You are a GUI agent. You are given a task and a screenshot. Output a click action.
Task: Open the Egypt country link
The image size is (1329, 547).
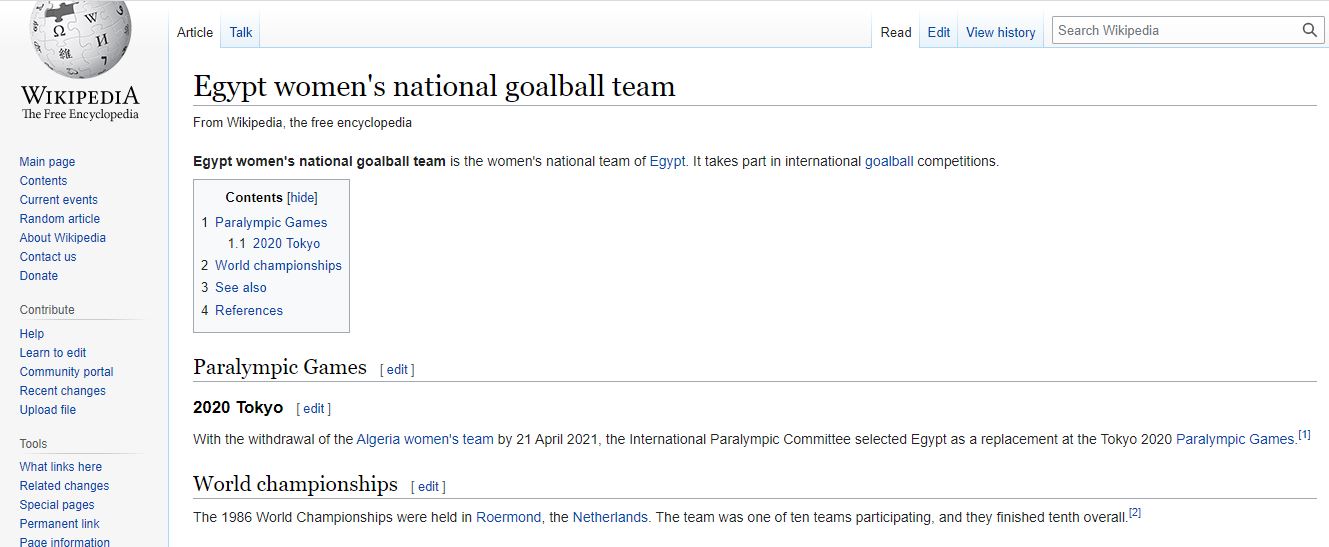pyautogui.click(x=667, y=161)
